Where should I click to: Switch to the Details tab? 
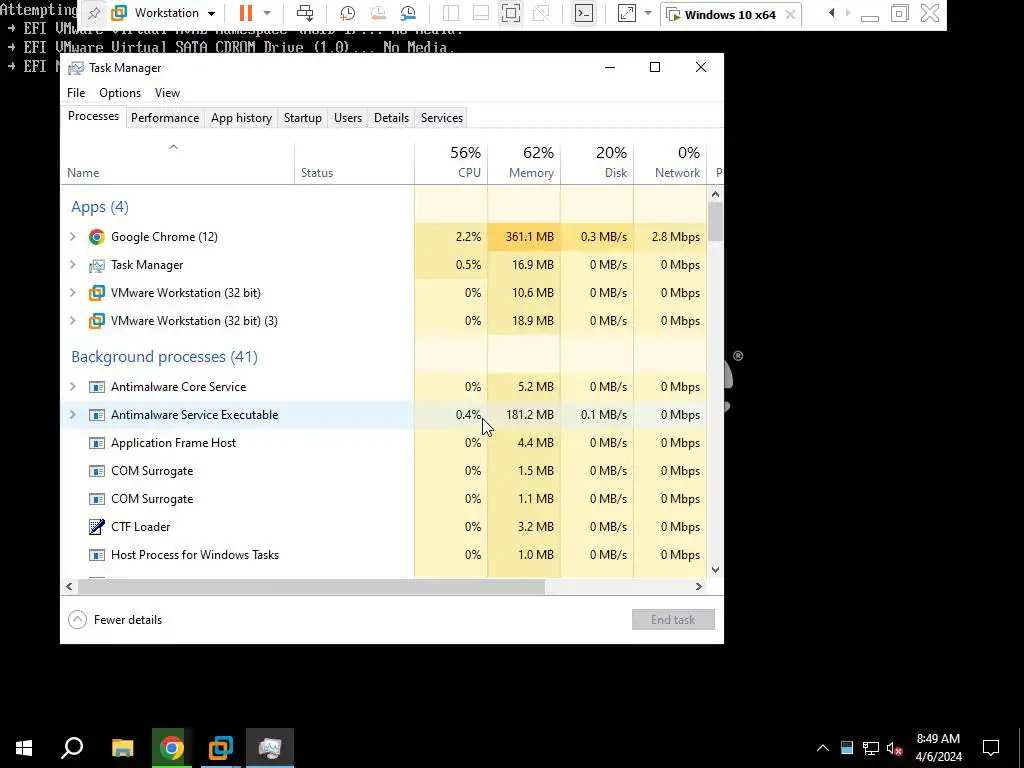[391, 118]
